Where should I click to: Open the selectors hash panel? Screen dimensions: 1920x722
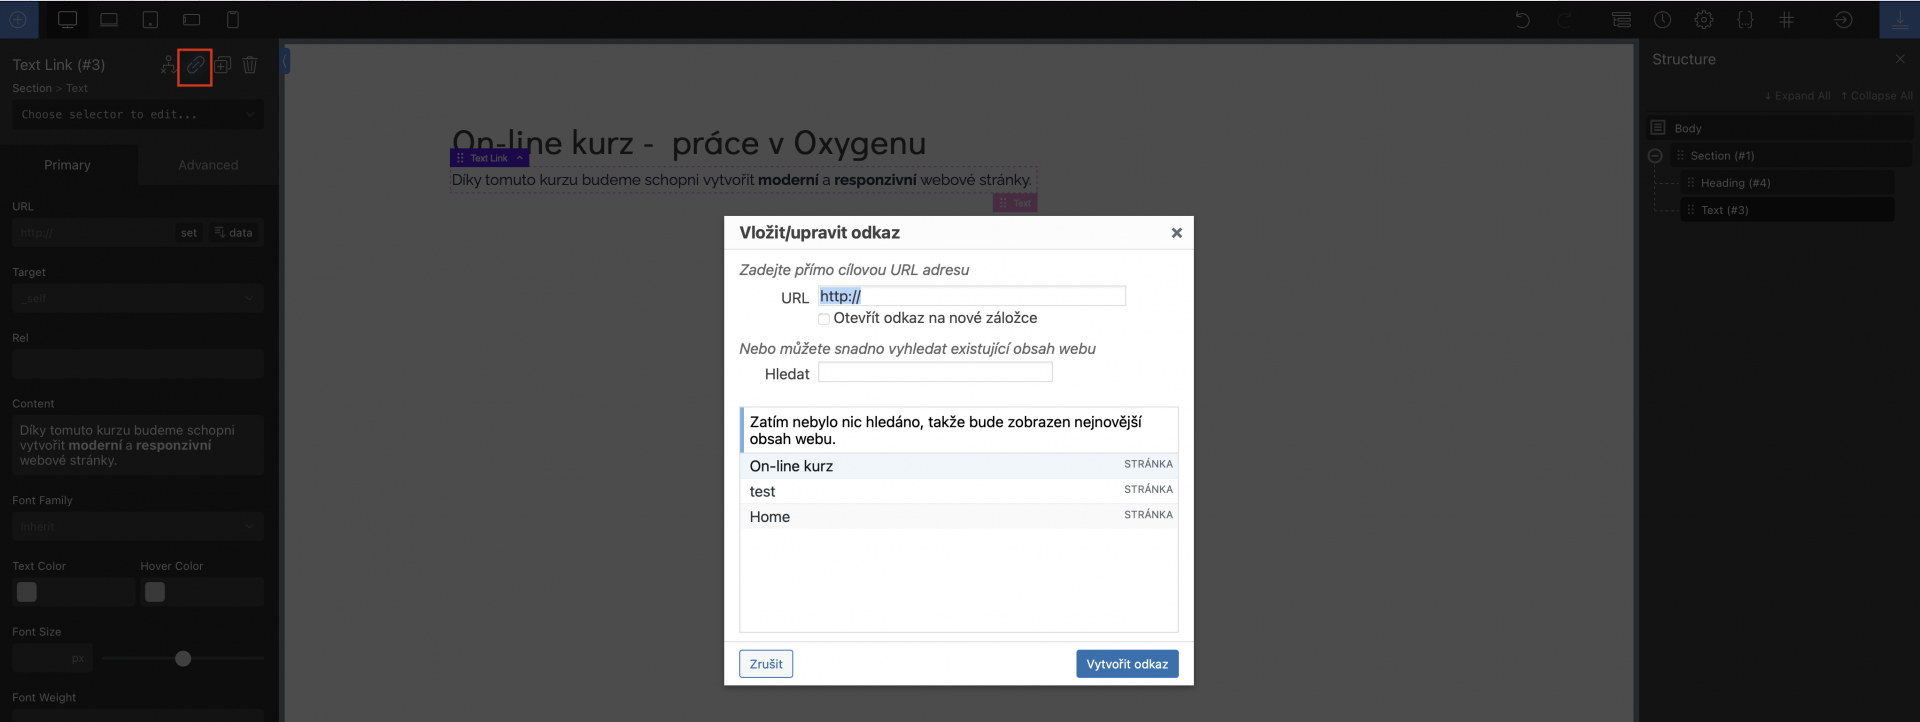tap(1786, 20)
